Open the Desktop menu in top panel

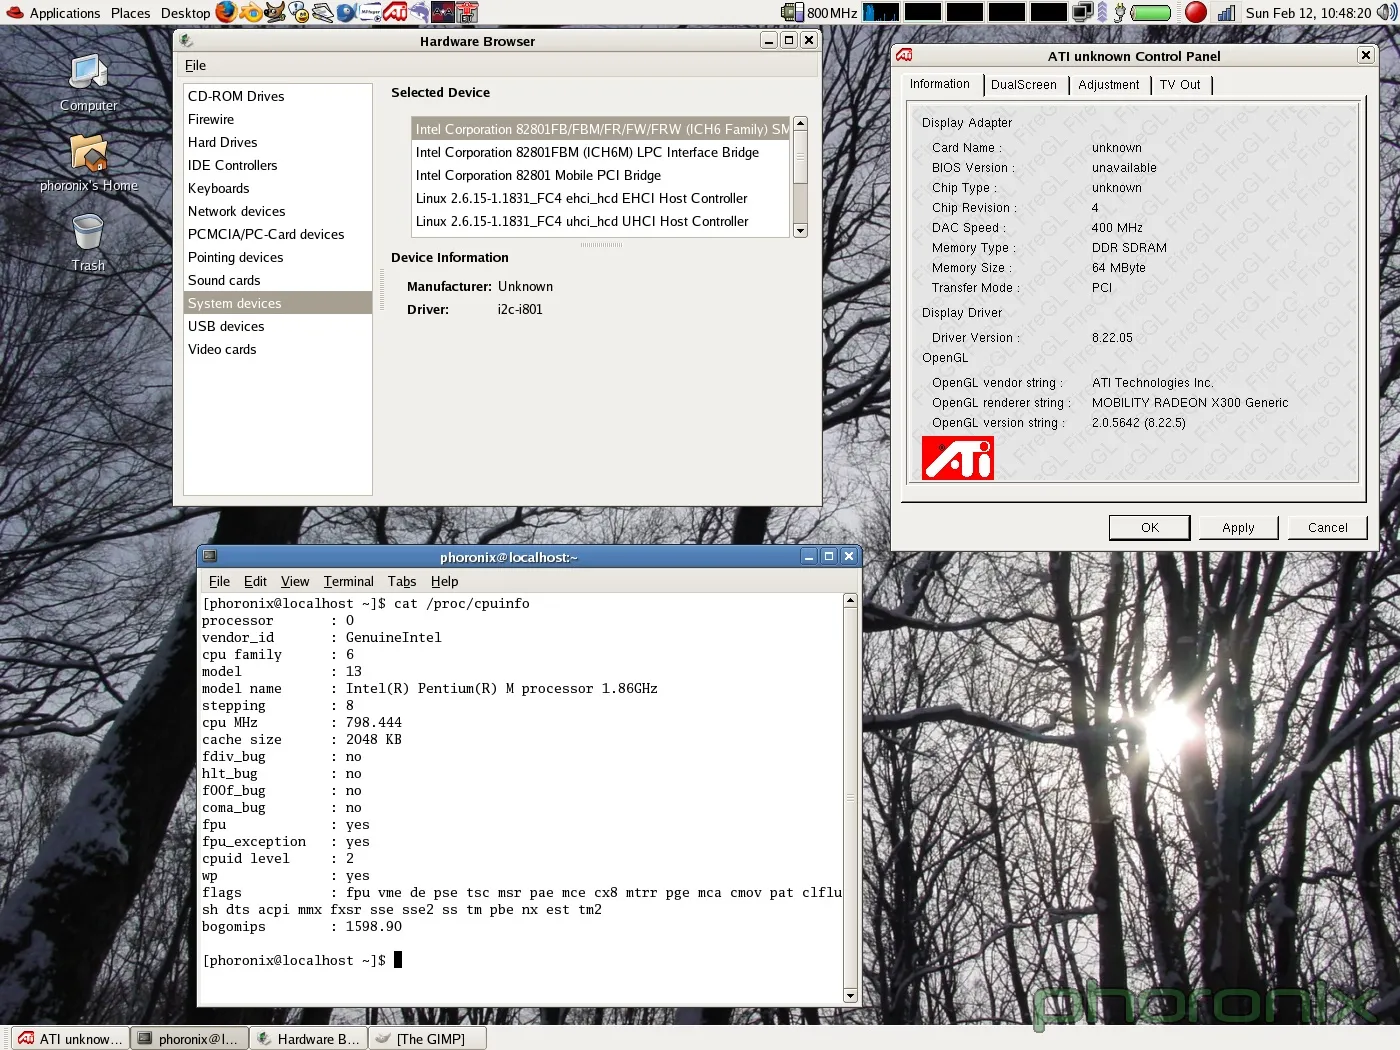coord(186,13)
